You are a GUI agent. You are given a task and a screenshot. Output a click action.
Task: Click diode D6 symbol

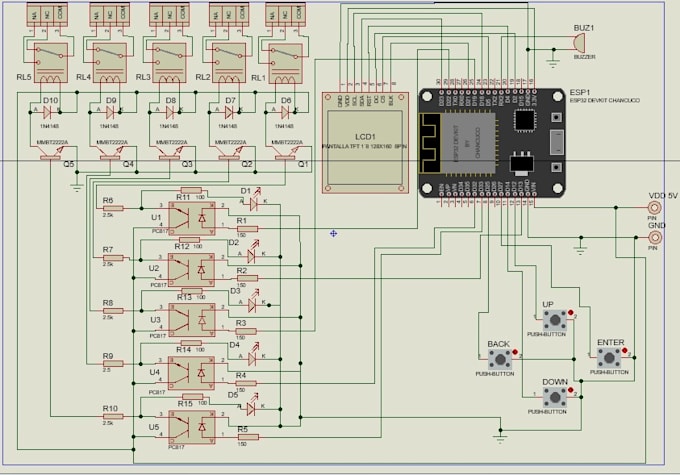point(285,113)
